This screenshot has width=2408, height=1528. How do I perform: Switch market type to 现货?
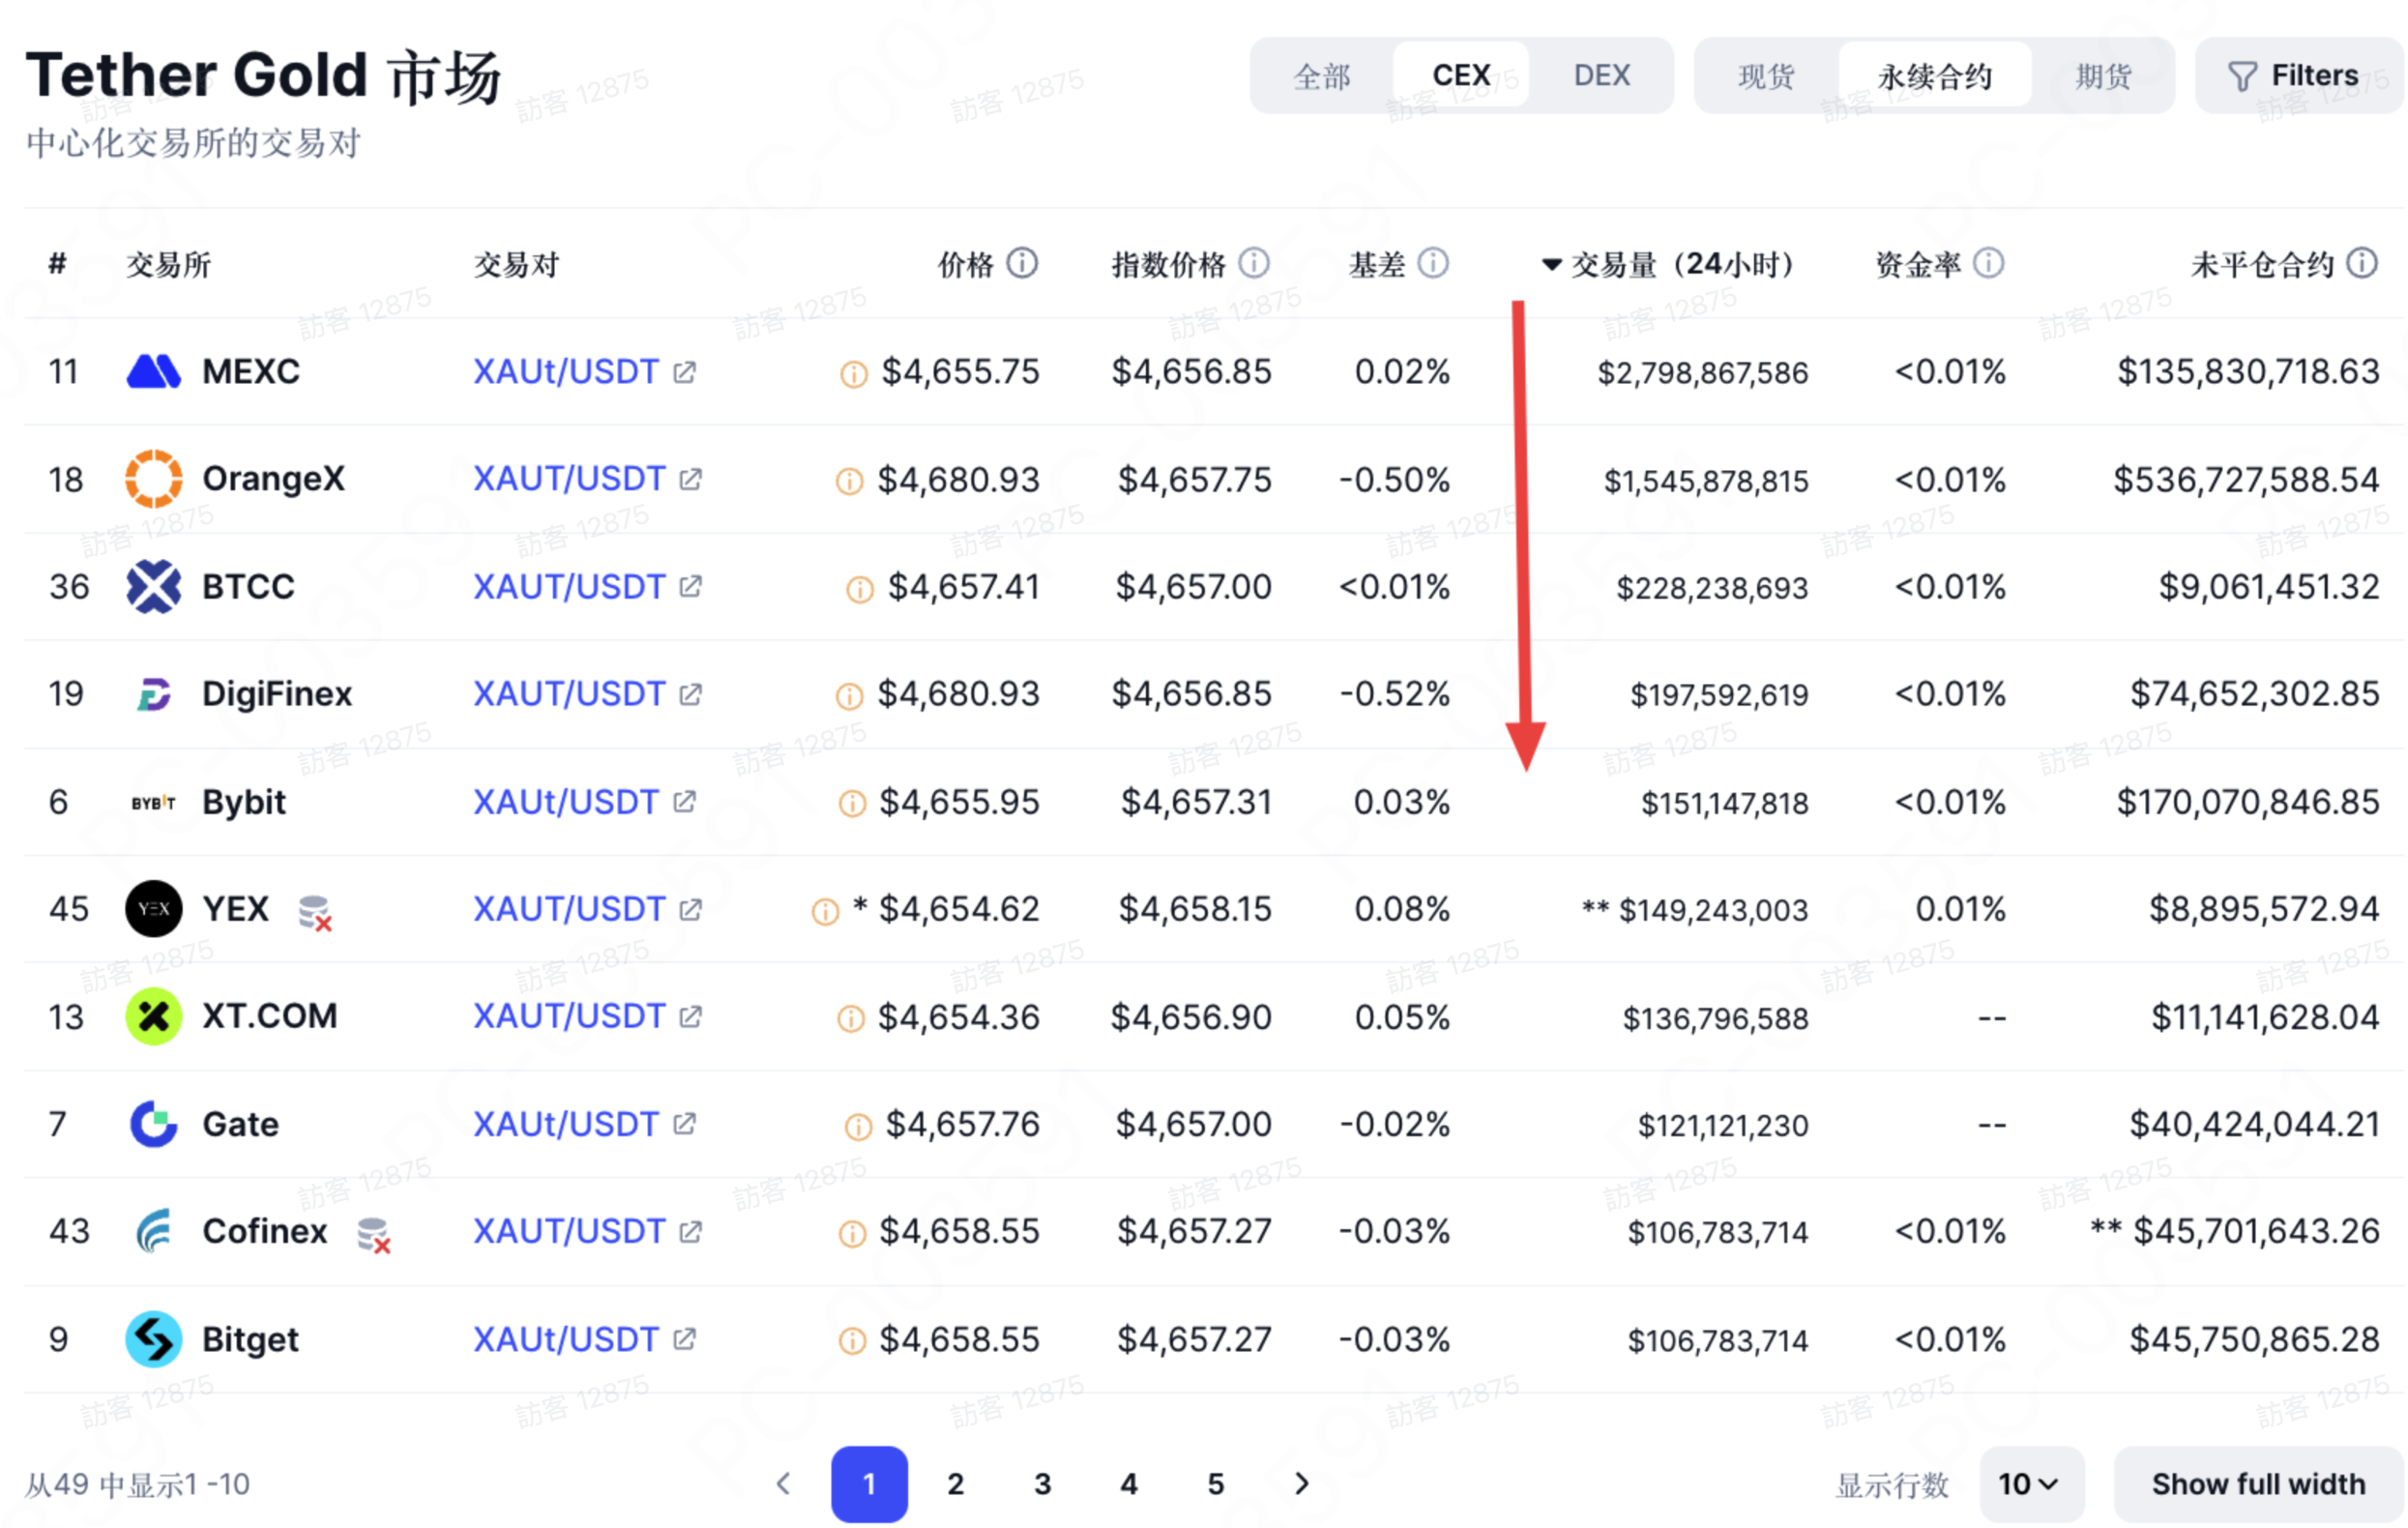coord(1766,76)
